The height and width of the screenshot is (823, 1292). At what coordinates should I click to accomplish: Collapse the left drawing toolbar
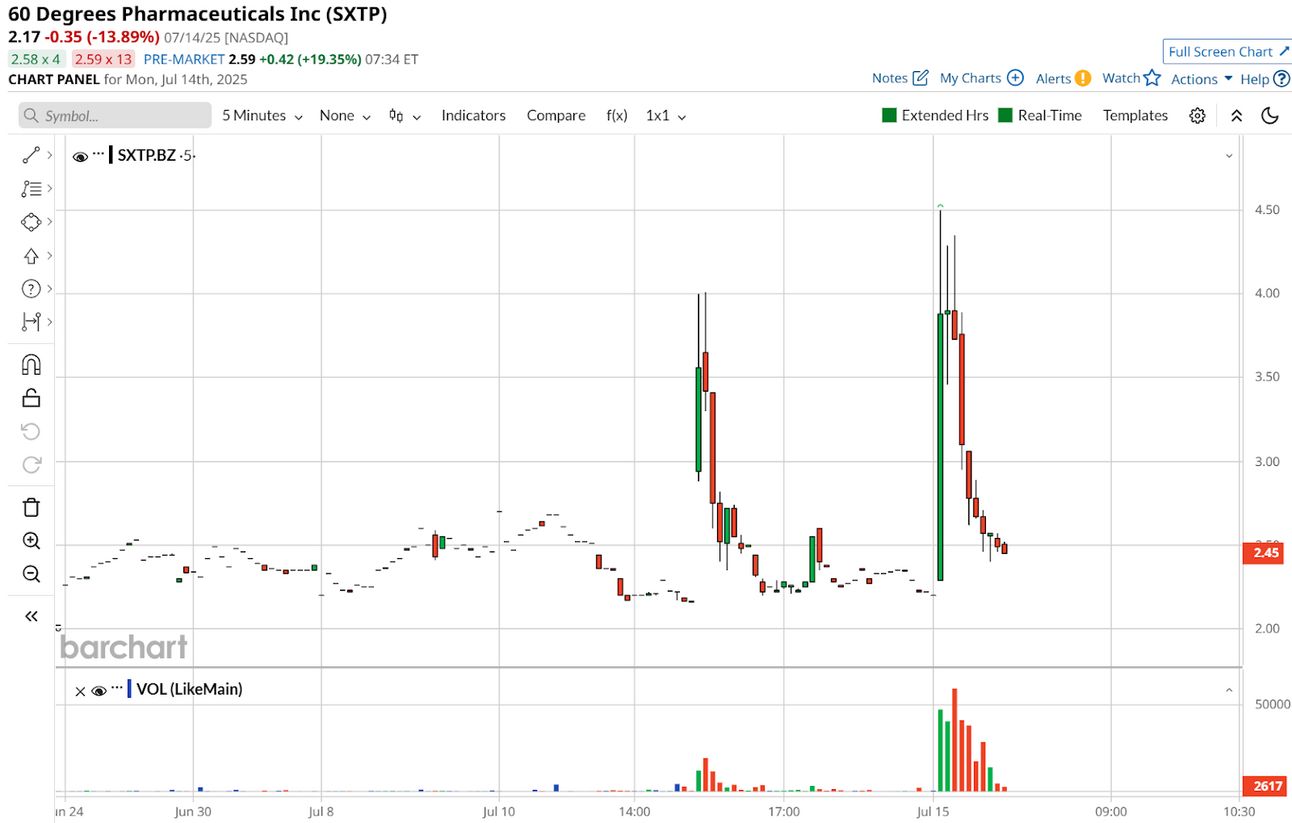[31, 616]
